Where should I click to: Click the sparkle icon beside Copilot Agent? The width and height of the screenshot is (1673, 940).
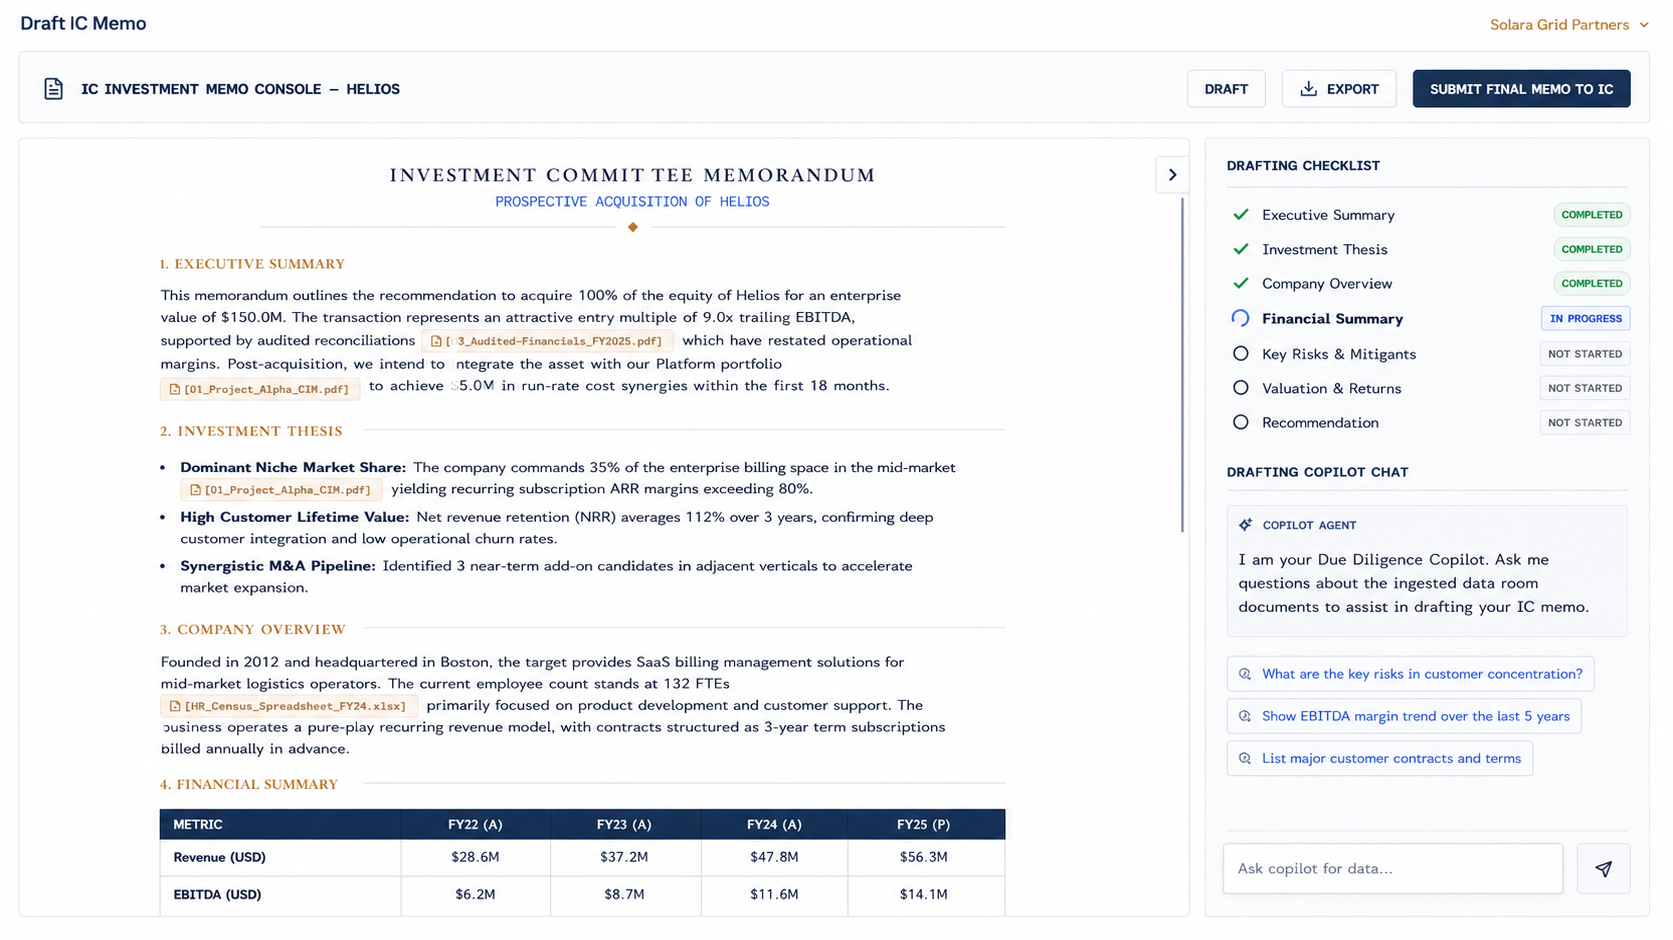pyautogui.click(x=1245, y=525)
